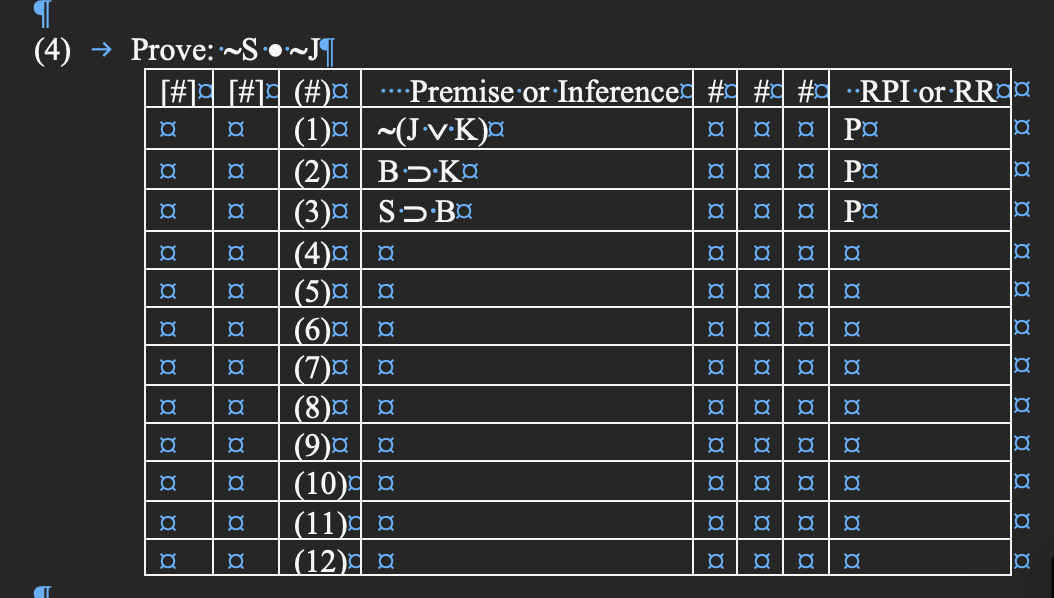Viewport: 1054px width, 598px height.
Task: Click the premise cell containing ~(J ∨ K)
Action: (x=527, y=129)
